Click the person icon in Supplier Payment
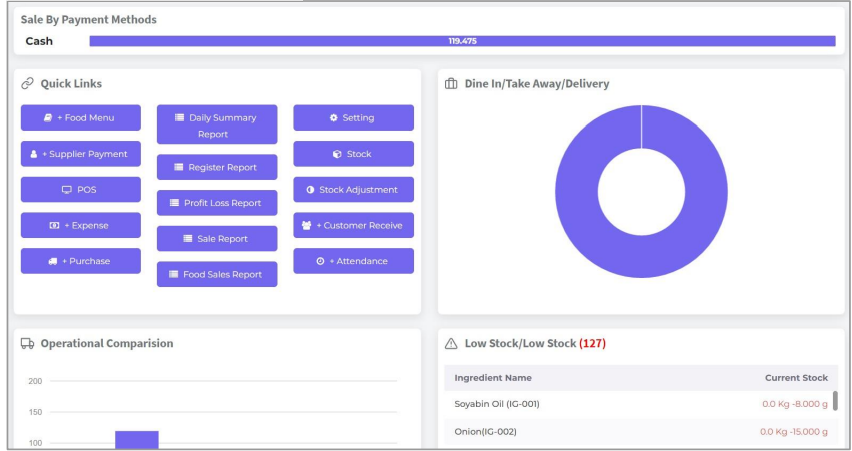This screenshot has width=852, height=451. [x=34, y=154]
